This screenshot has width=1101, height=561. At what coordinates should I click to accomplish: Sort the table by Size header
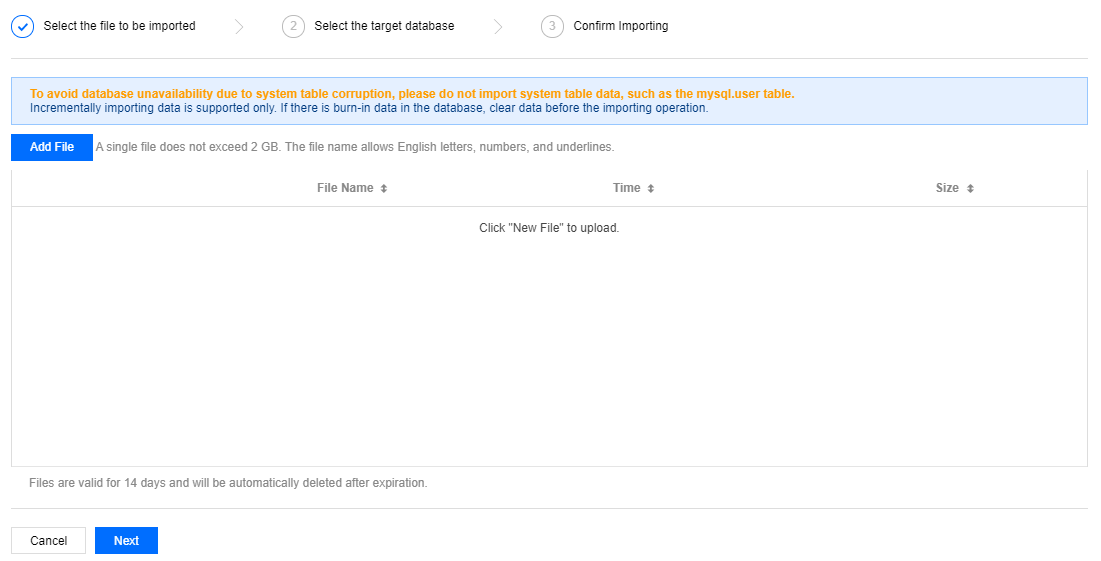pyautogui.click(x=946, y=188)
